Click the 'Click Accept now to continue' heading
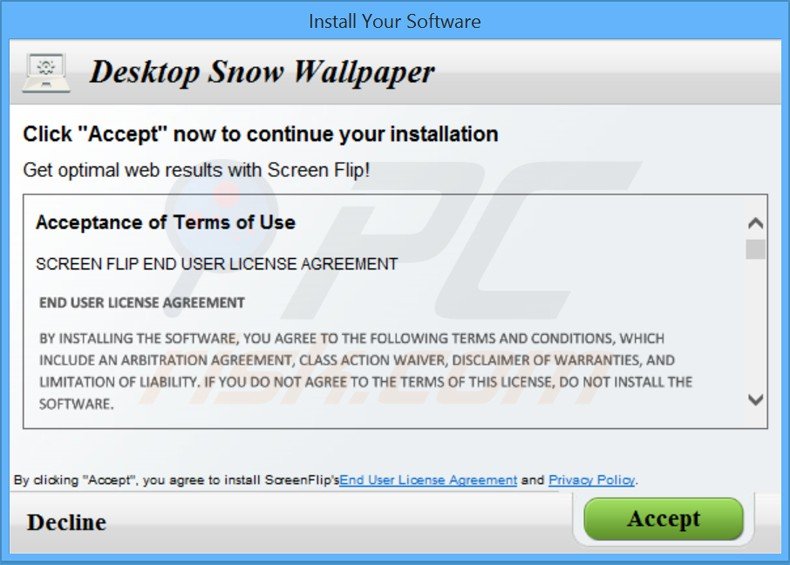790x565 pixels. (x=260, y=134)
